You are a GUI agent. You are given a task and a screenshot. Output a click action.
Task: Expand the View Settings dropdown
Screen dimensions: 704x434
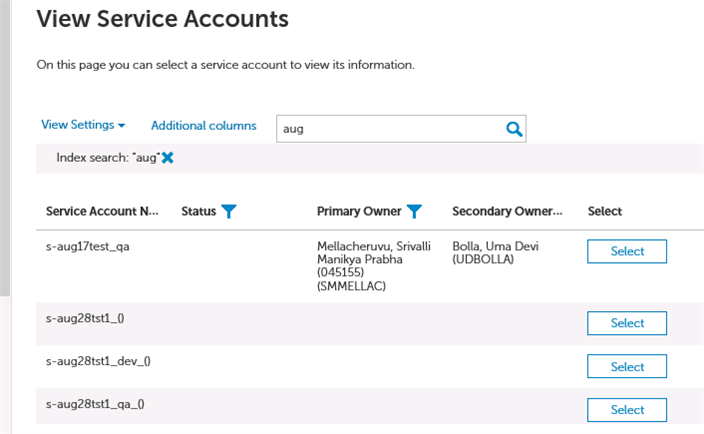coord(83,125)
